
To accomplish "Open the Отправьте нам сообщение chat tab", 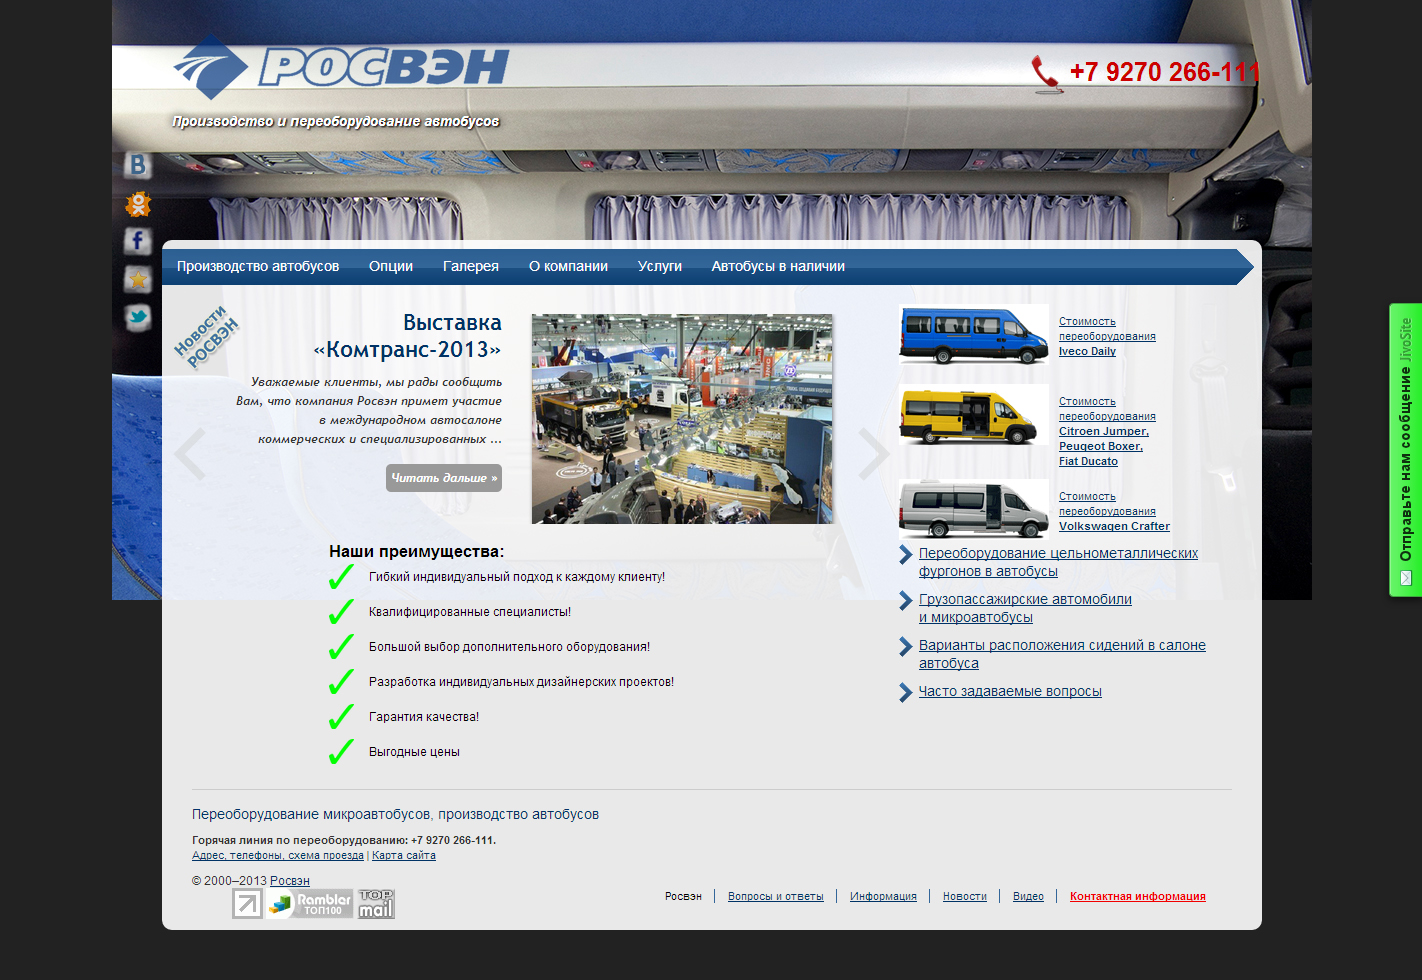I will [x=1405, y=450].
